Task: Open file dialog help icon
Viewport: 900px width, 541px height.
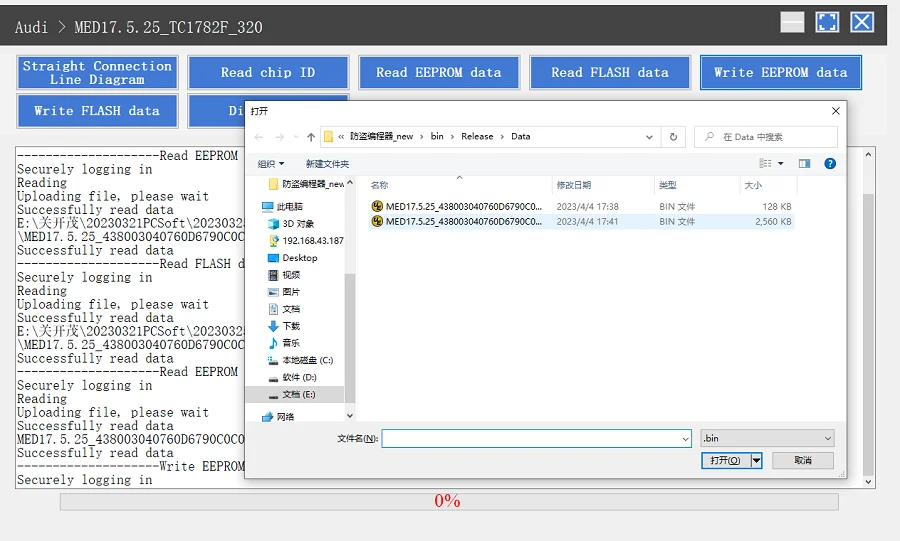Action: point(830,164)
